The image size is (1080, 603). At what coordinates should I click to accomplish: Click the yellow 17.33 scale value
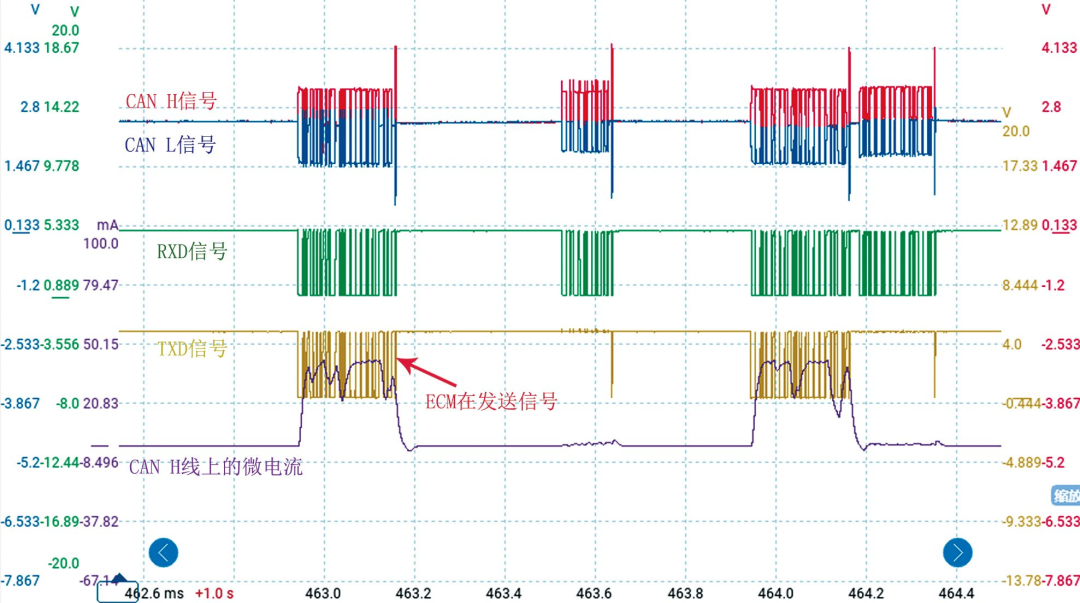point(1021,166)
